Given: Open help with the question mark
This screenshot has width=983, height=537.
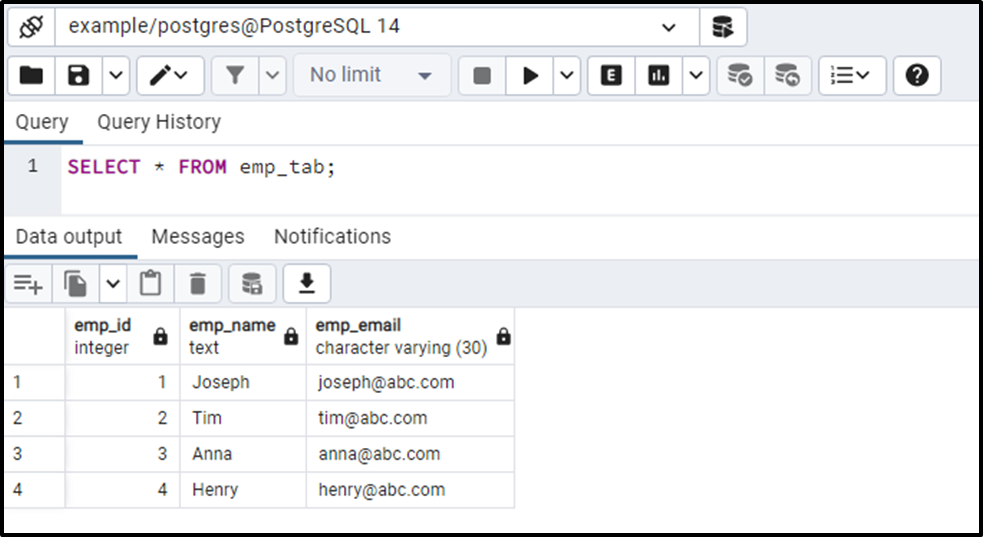Looking at the screenshot, I should coord(917,76).
